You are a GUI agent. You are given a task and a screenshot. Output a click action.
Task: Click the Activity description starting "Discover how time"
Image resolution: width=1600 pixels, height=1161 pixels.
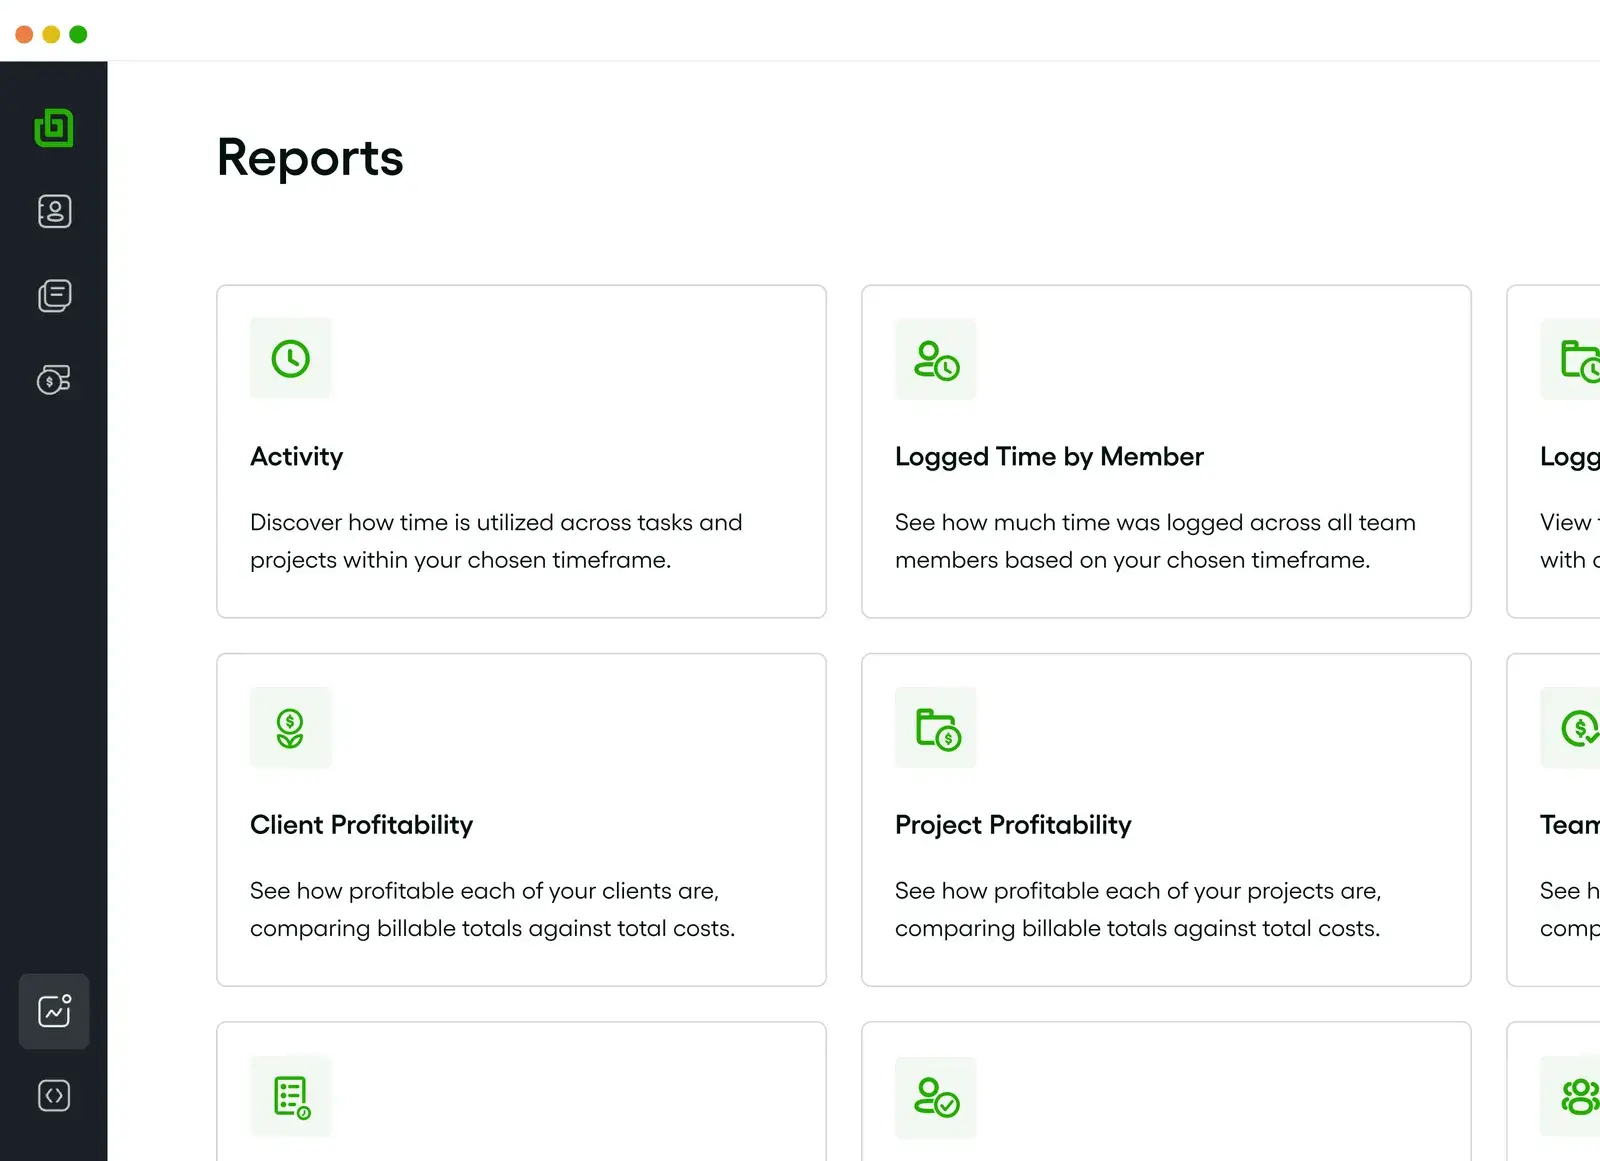point(496,541)
